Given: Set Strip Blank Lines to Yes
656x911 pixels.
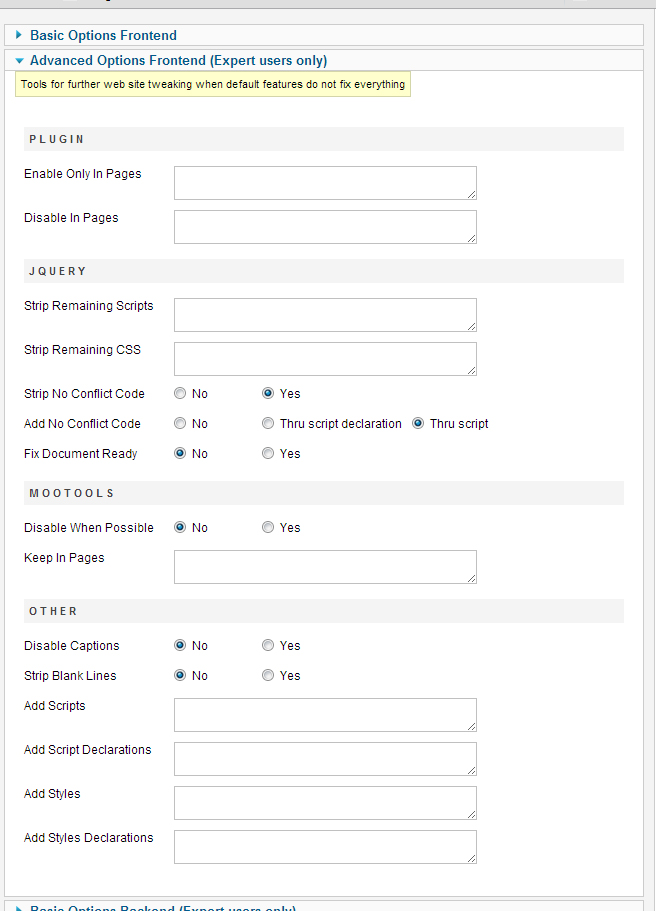Looking at the screenshot, I should [268, 676].
